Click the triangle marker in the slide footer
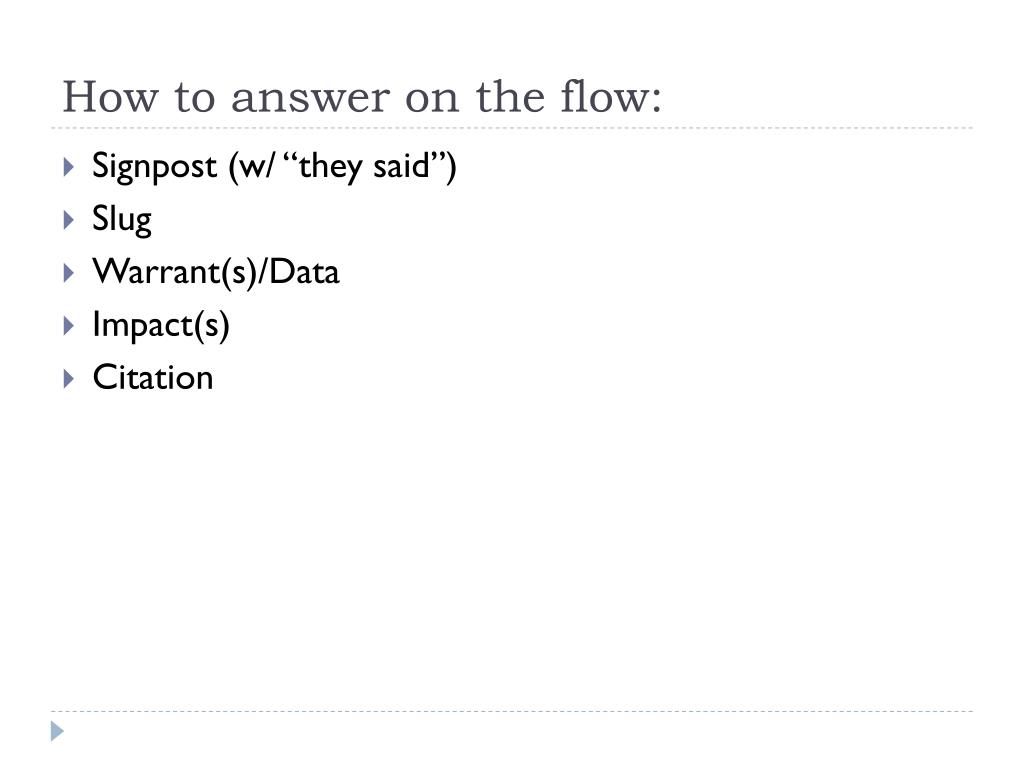The height and width of the screenshot is (768, 1024). (57, 731)
